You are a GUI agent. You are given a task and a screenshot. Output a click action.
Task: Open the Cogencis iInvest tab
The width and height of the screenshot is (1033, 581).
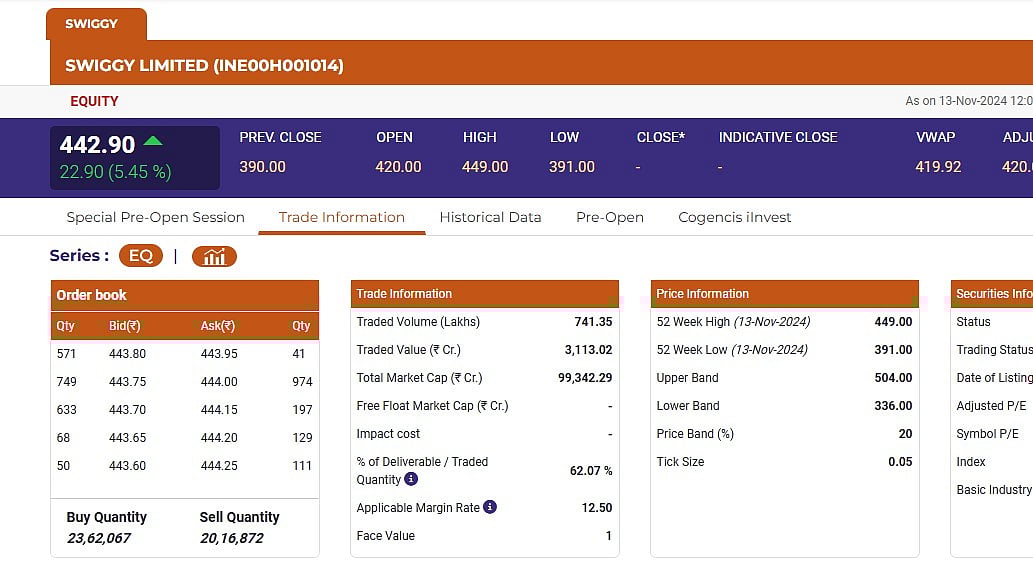coord(734,217)
